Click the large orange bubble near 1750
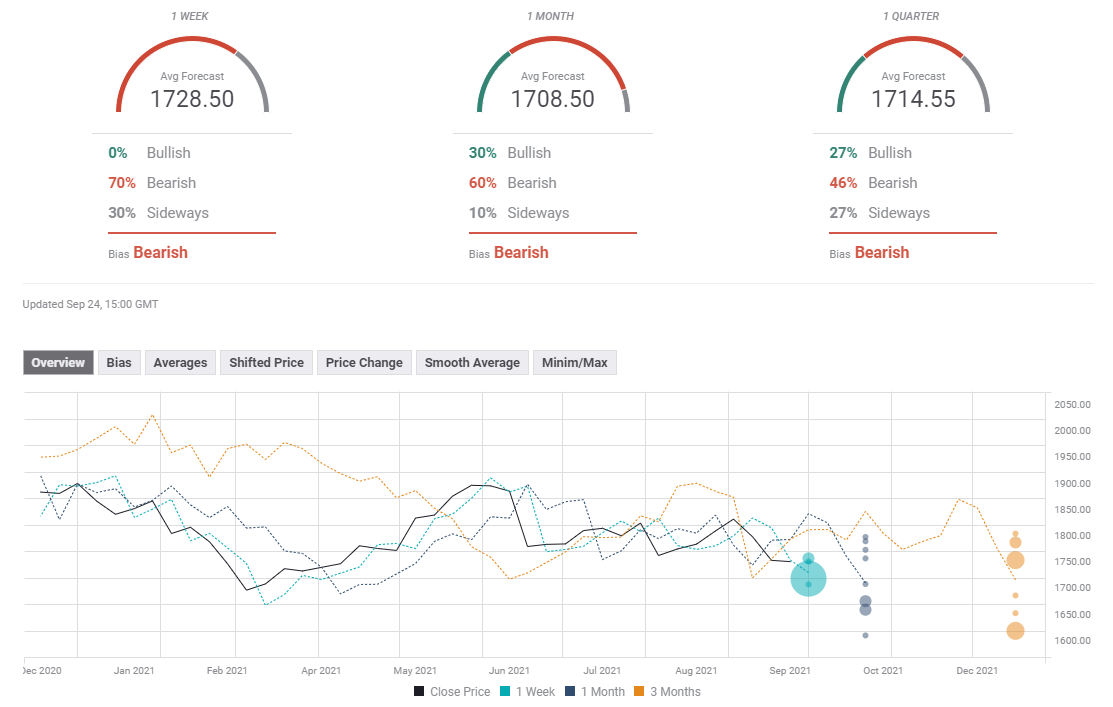The width and height of the screenshot is (1113, 707). pos(1015,560)
